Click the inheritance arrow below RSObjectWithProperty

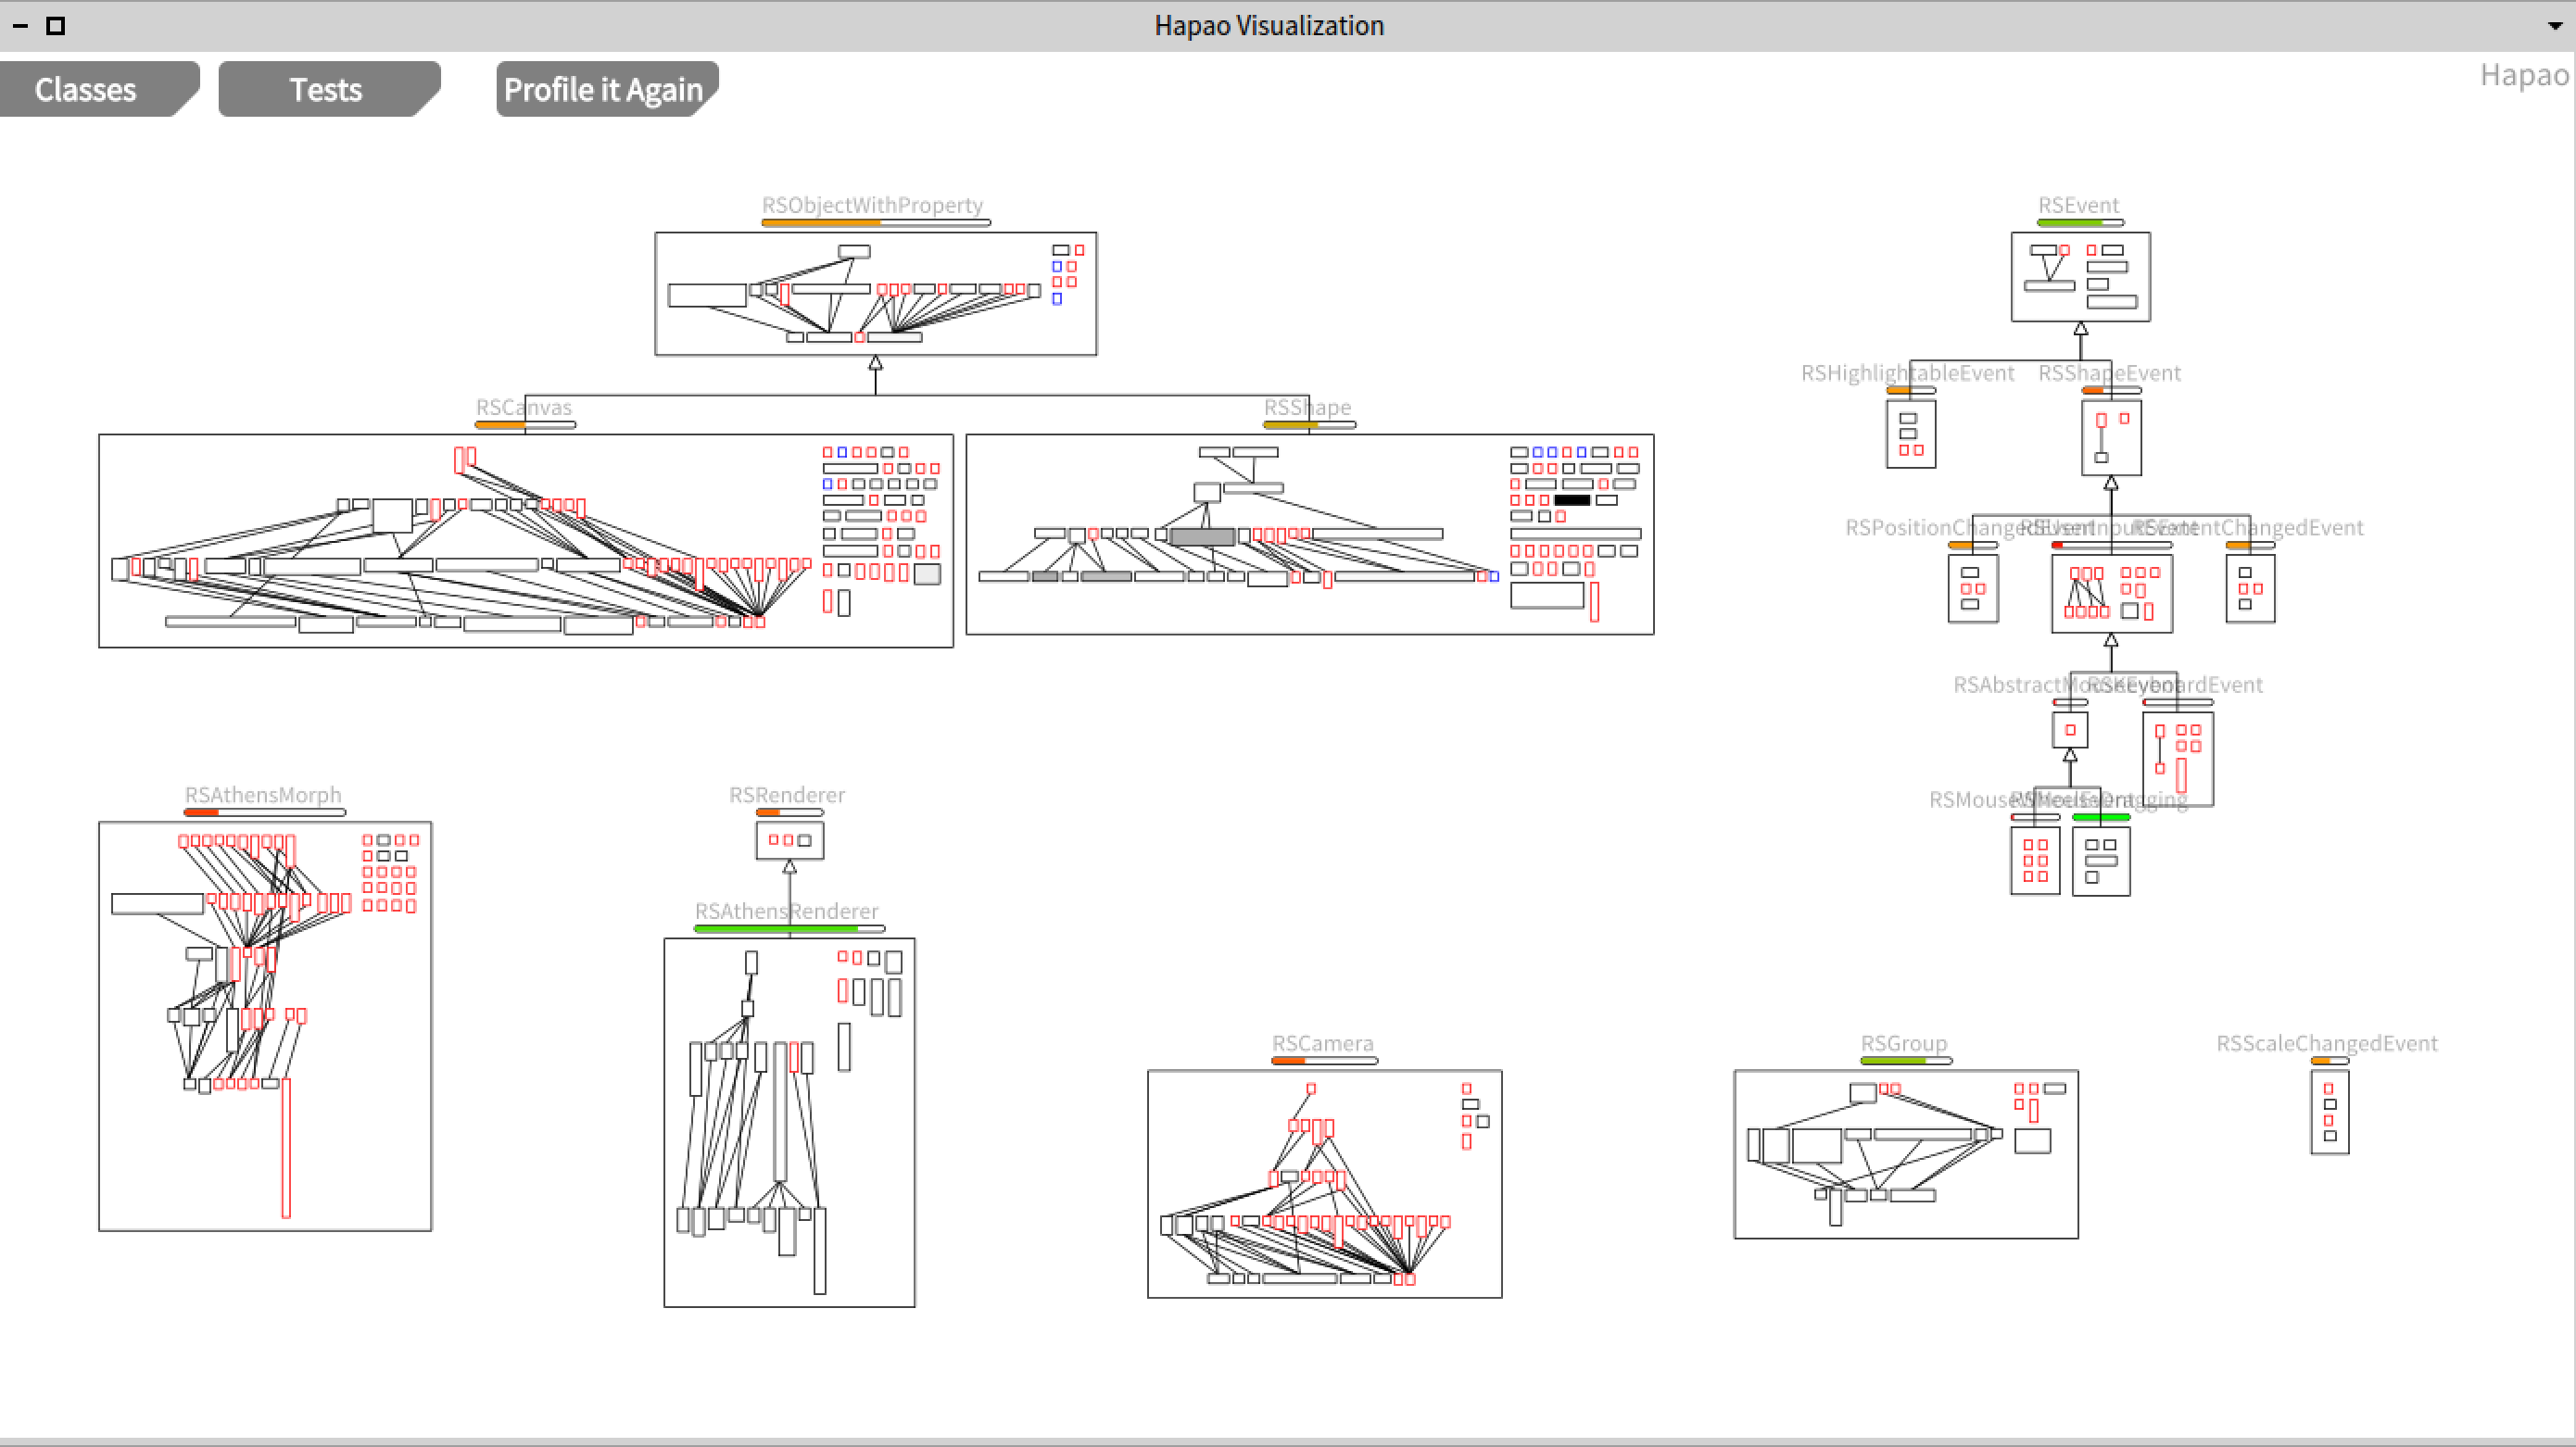point(875,363)
